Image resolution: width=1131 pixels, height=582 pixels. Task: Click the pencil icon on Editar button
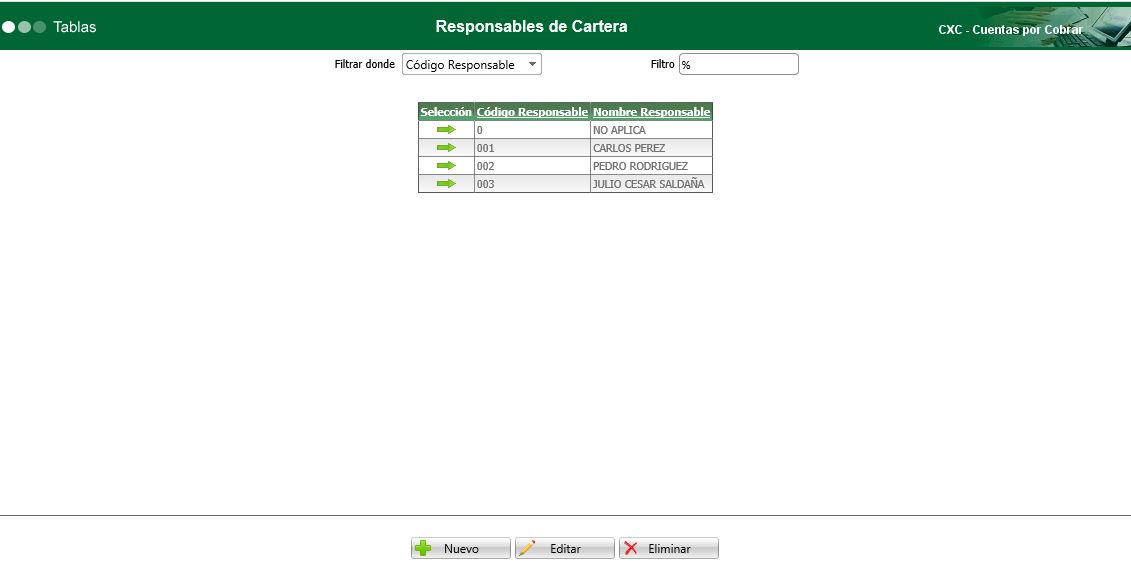(x=529, y=547)
